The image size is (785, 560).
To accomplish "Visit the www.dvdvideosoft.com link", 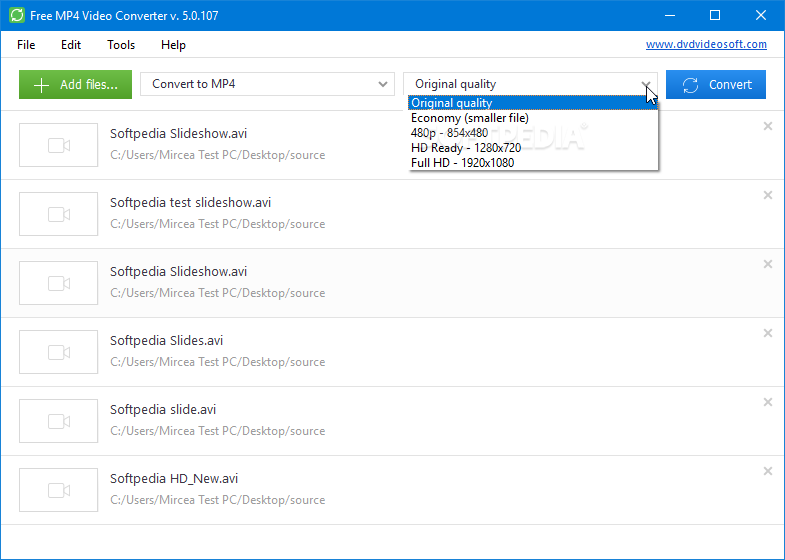I will point(706,44).
